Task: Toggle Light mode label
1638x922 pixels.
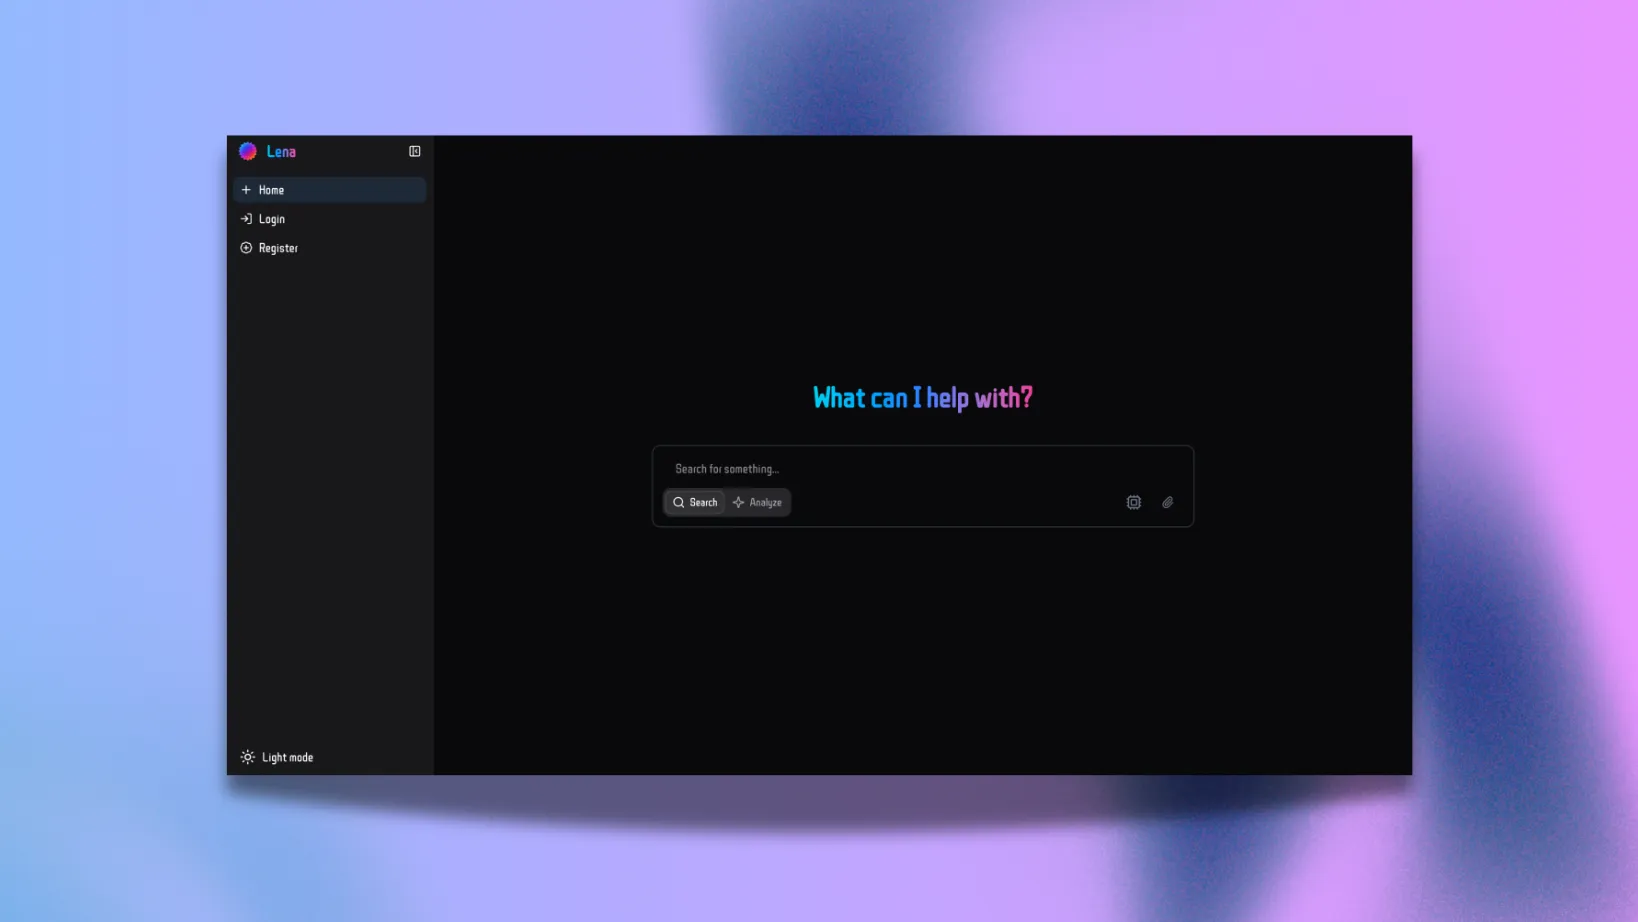Action: tap(287, 757)
